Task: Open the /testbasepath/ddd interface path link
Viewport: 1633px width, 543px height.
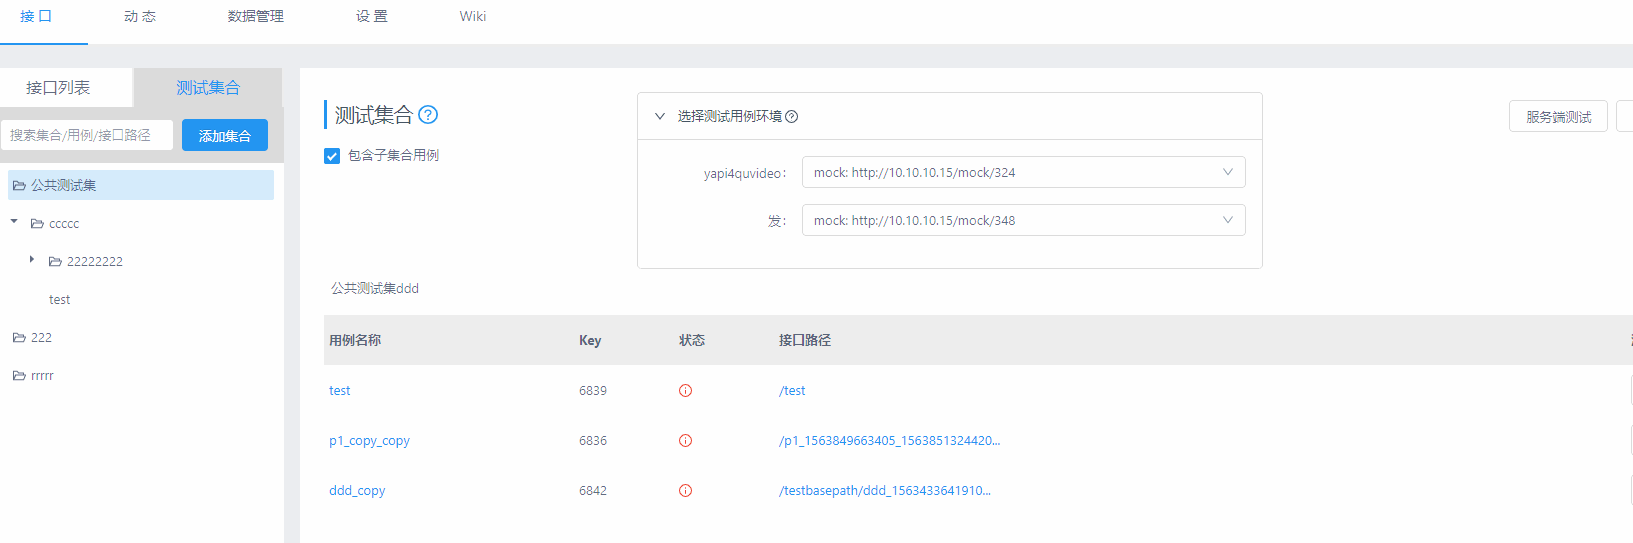Action: click(885, 491)
